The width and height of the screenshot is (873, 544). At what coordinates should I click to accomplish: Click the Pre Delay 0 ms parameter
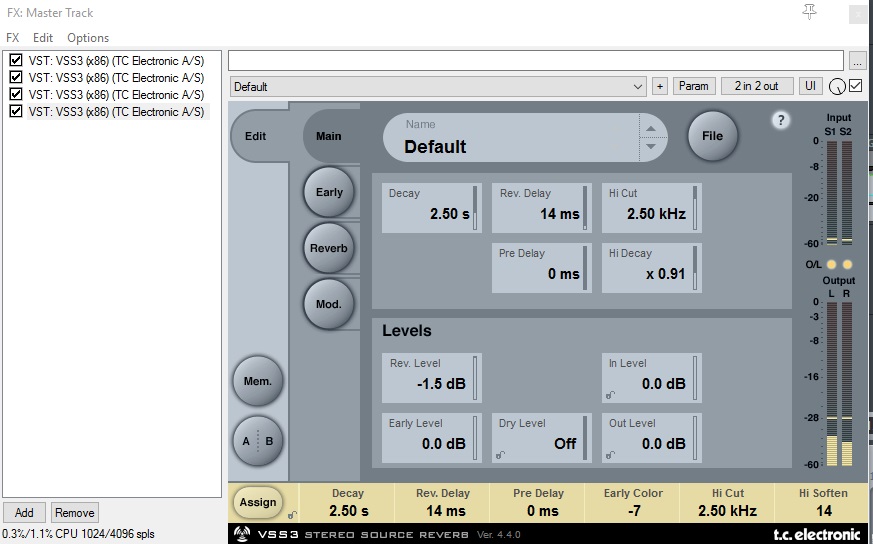541,268
